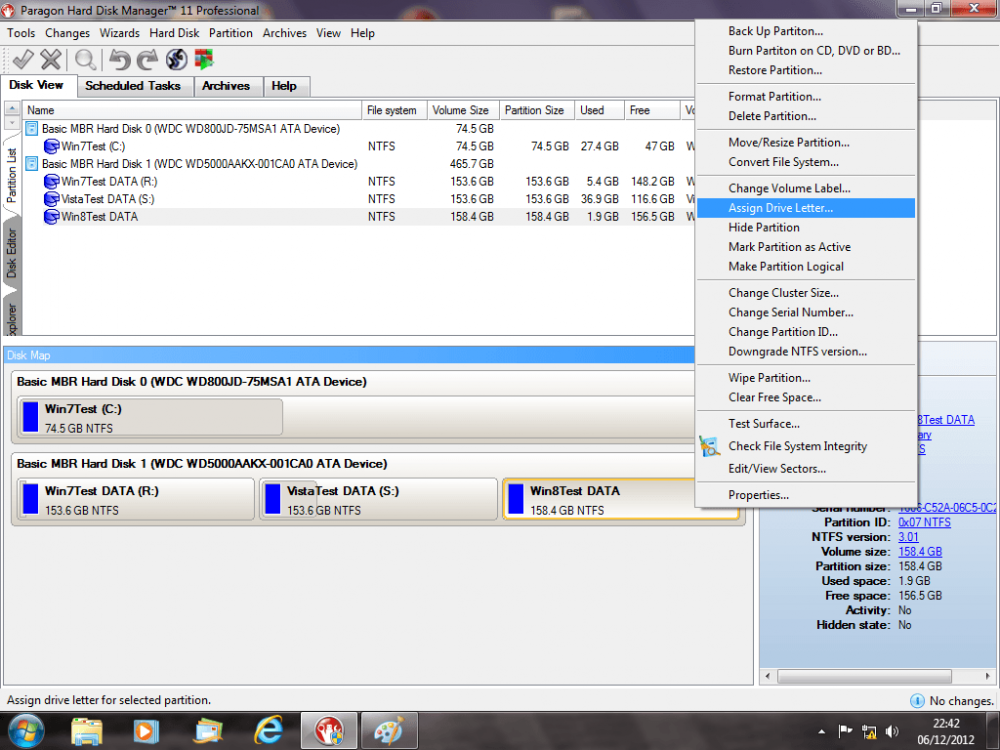The width and height of the screenshot is (1000, 750).
Task: Click the 27.4 GB used cell
Action: [x=599, y=147]
